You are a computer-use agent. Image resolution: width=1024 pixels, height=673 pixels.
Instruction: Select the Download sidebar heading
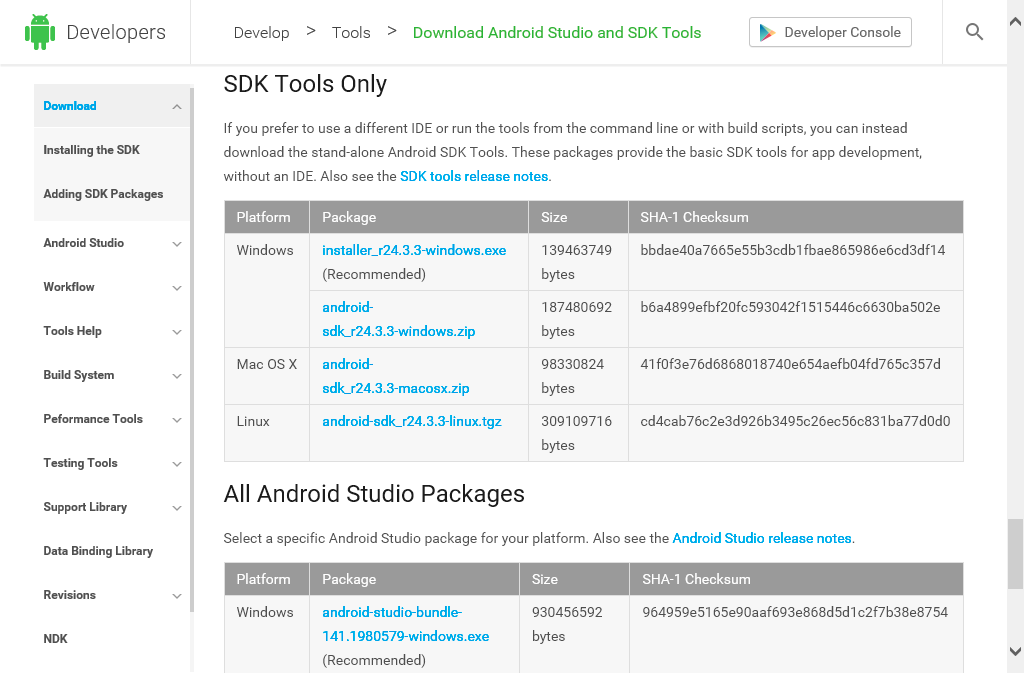(x=70, y=106)
